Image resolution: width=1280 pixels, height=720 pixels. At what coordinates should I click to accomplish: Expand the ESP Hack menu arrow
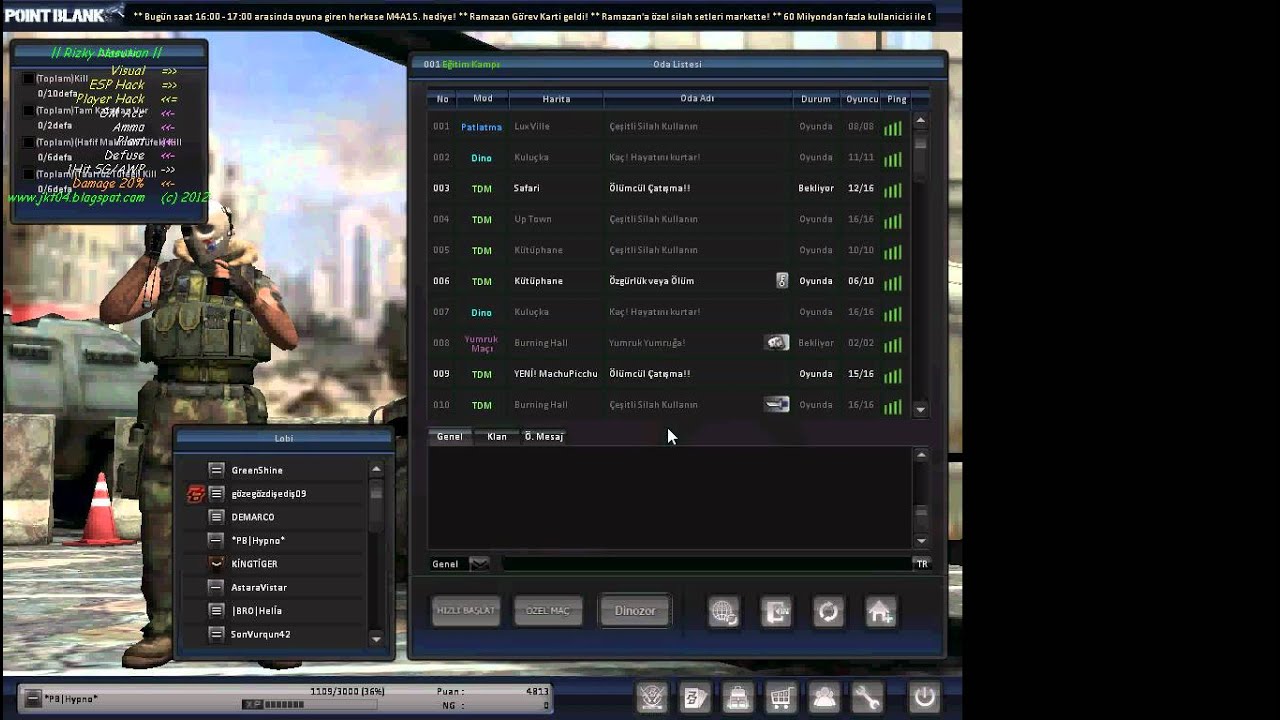pos(168,85)
